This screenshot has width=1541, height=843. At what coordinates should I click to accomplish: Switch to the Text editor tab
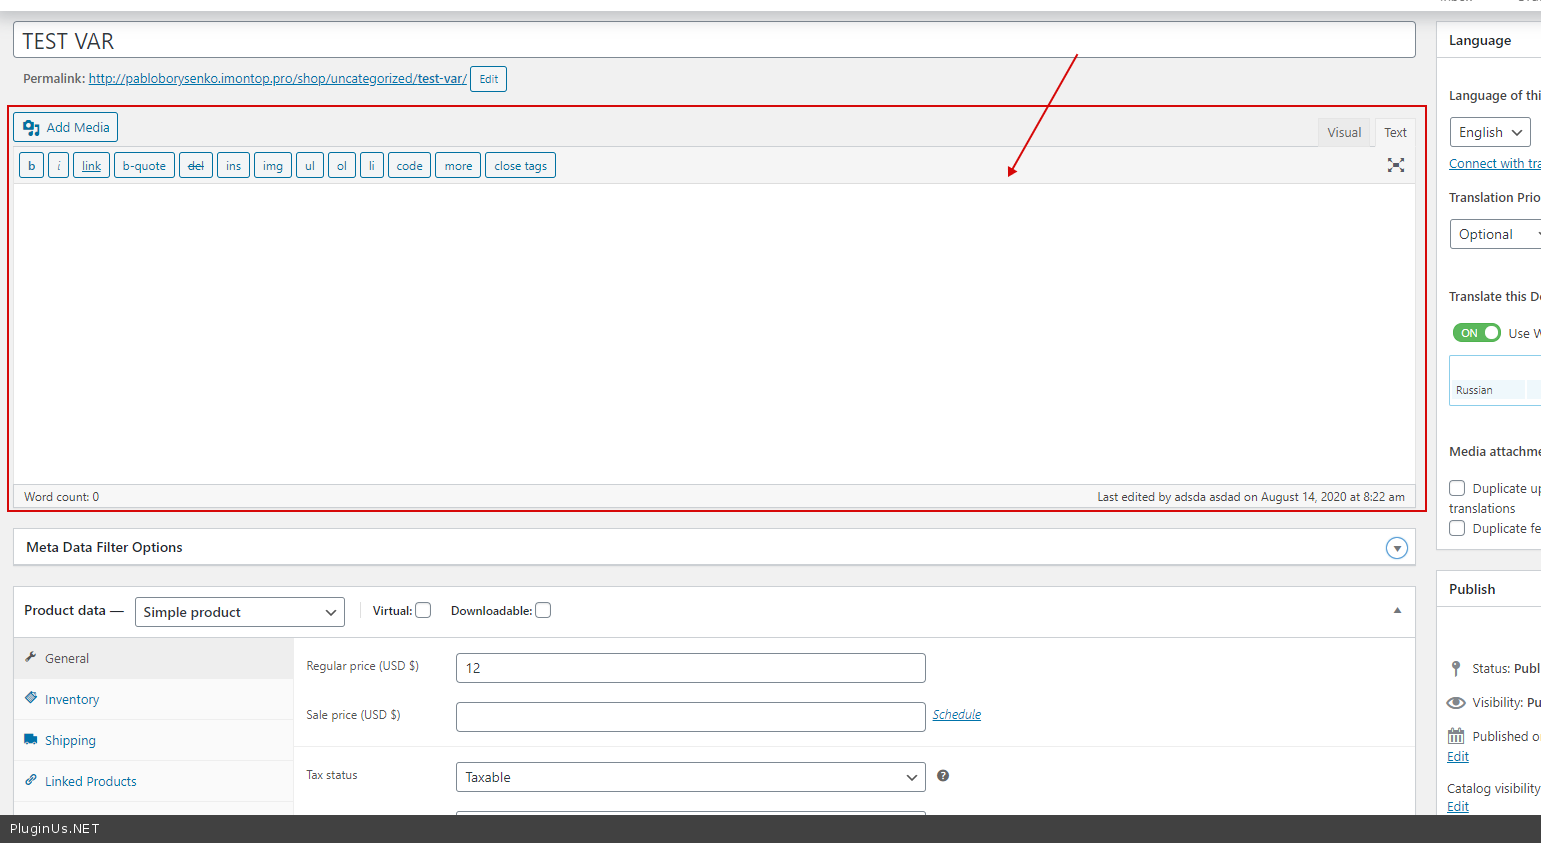coord(1395,132)
